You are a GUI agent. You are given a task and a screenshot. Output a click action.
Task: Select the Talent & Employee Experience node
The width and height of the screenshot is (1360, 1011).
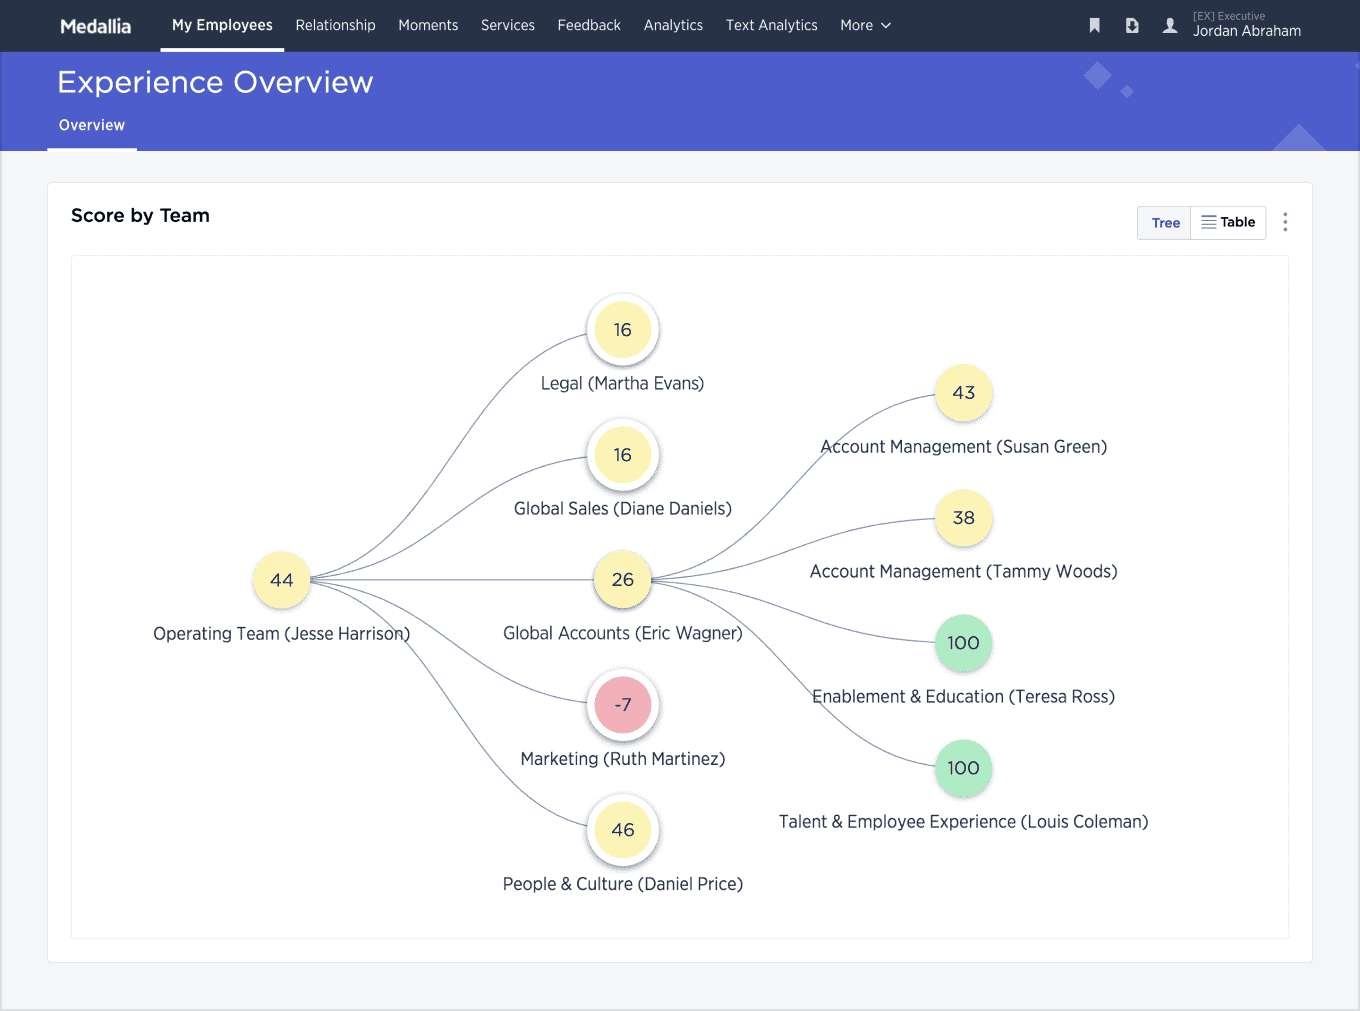[963, 768]
